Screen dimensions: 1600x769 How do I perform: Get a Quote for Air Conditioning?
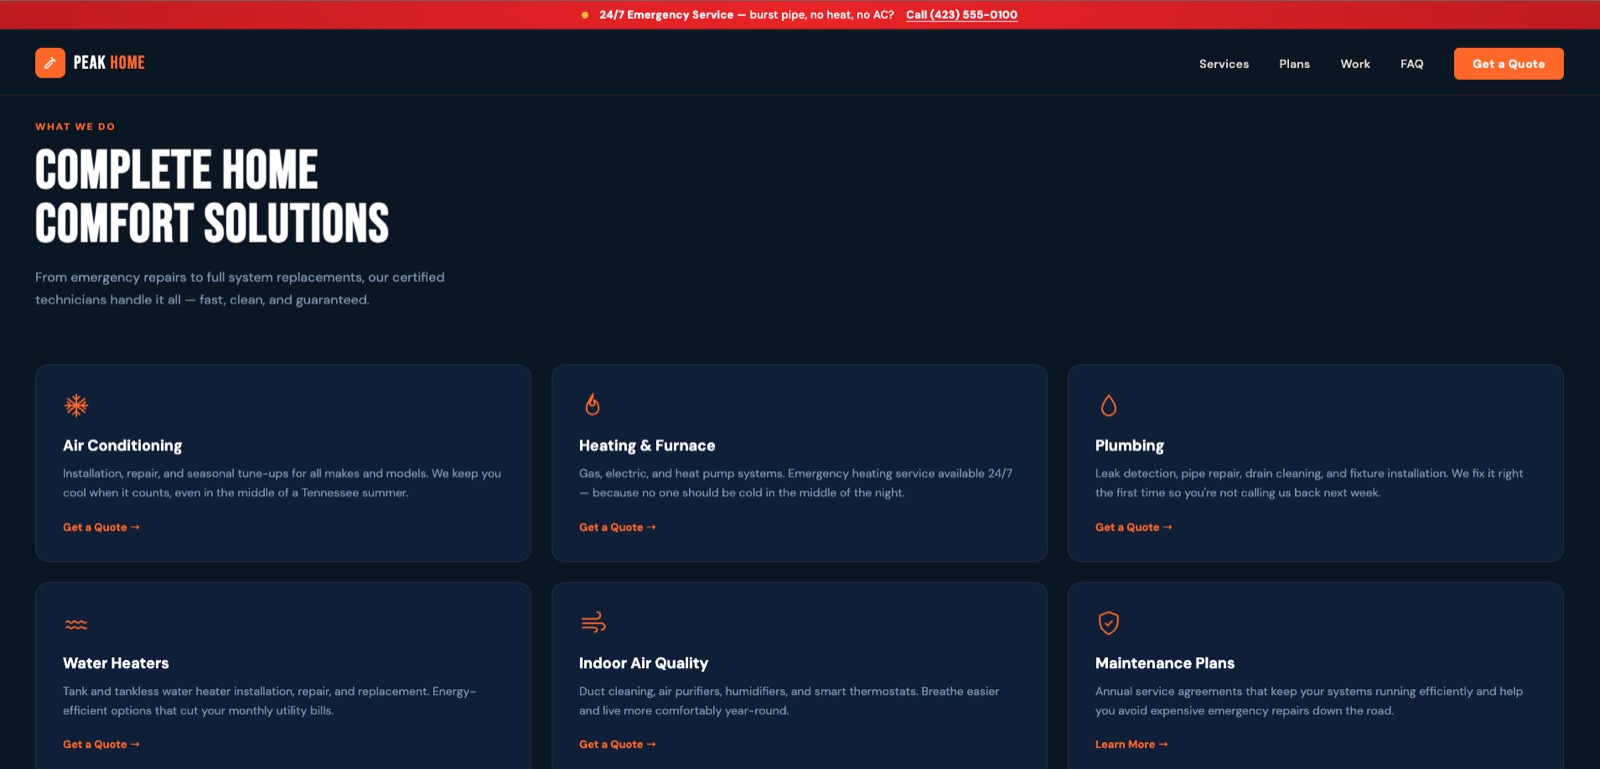(x=101, y=527)
